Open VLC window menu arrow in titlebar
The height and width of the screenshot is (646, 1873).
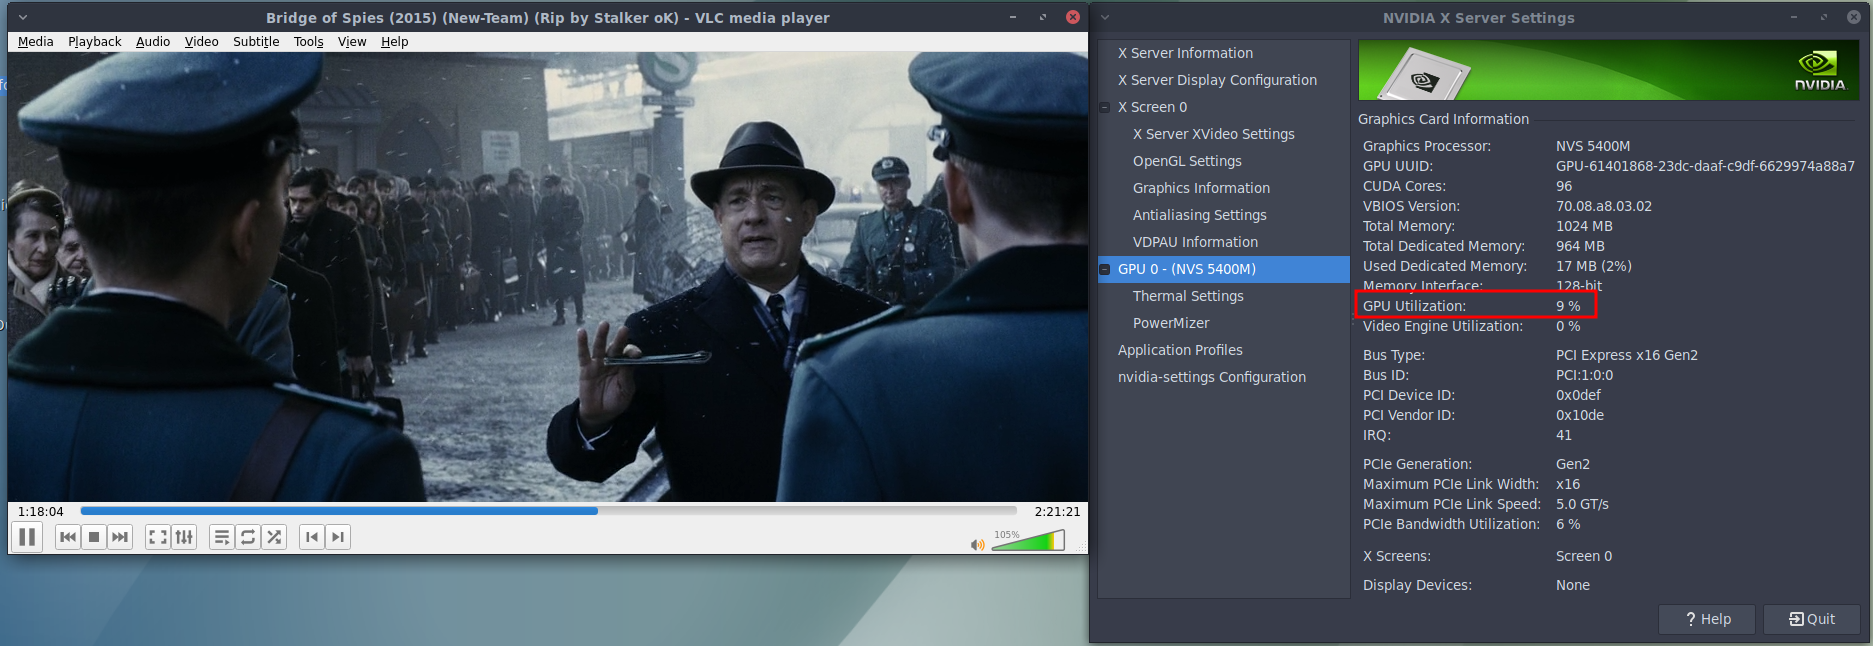pos(23,17)
